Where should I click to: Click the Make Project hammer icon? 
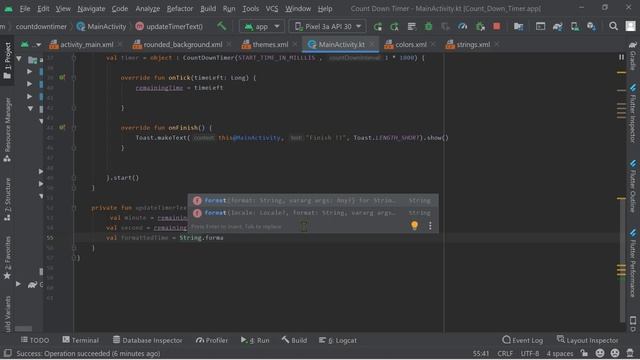222,26
